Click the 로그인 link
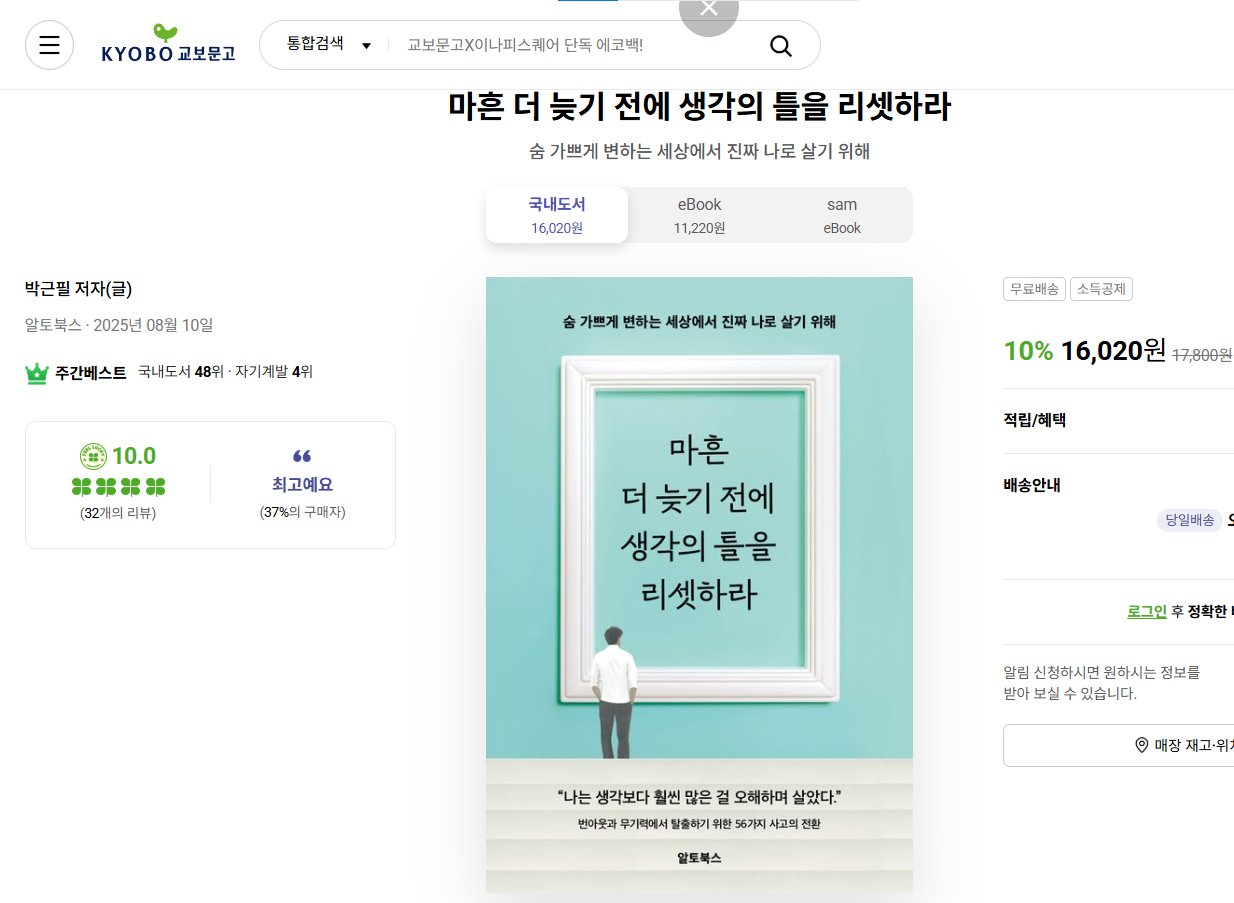This screenshot has height=903, width=1234. tap(1147, 611)
